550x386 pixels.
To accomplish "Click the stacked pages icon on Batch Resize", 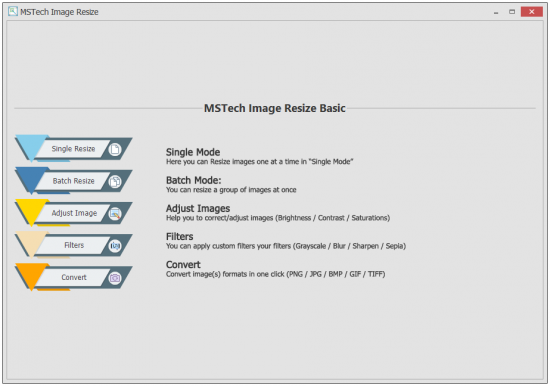I will [x=115, y=181].
